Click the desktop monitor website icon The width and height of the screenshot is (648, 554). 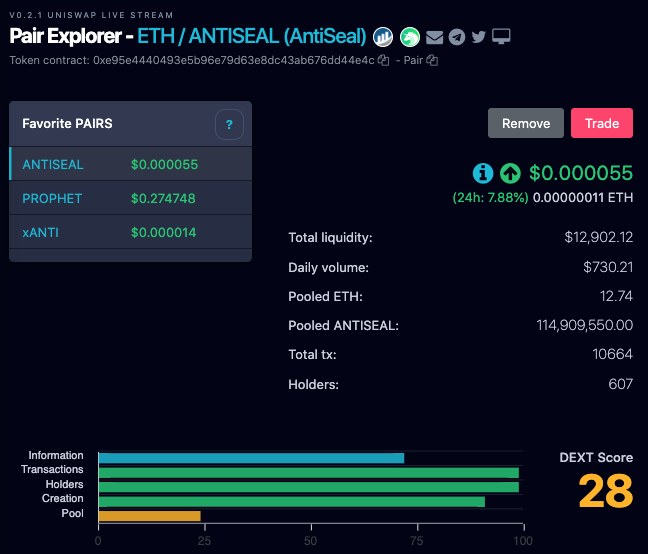(x=501, y=36)
